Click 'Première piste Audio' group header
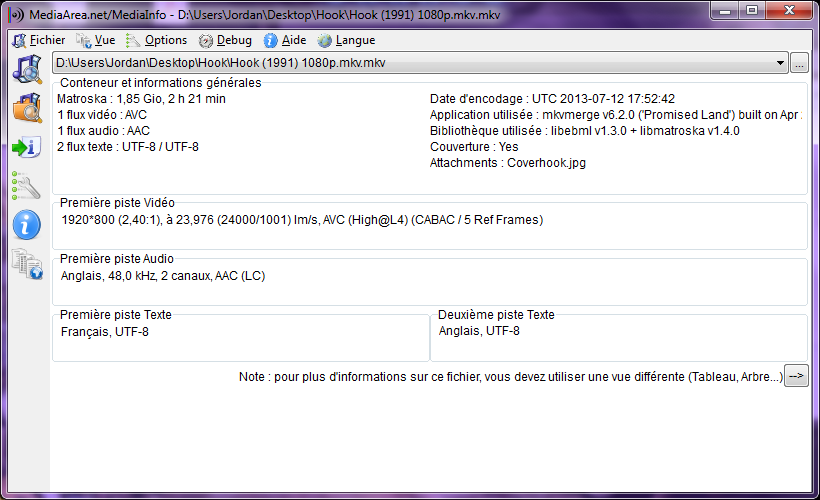 117,258
